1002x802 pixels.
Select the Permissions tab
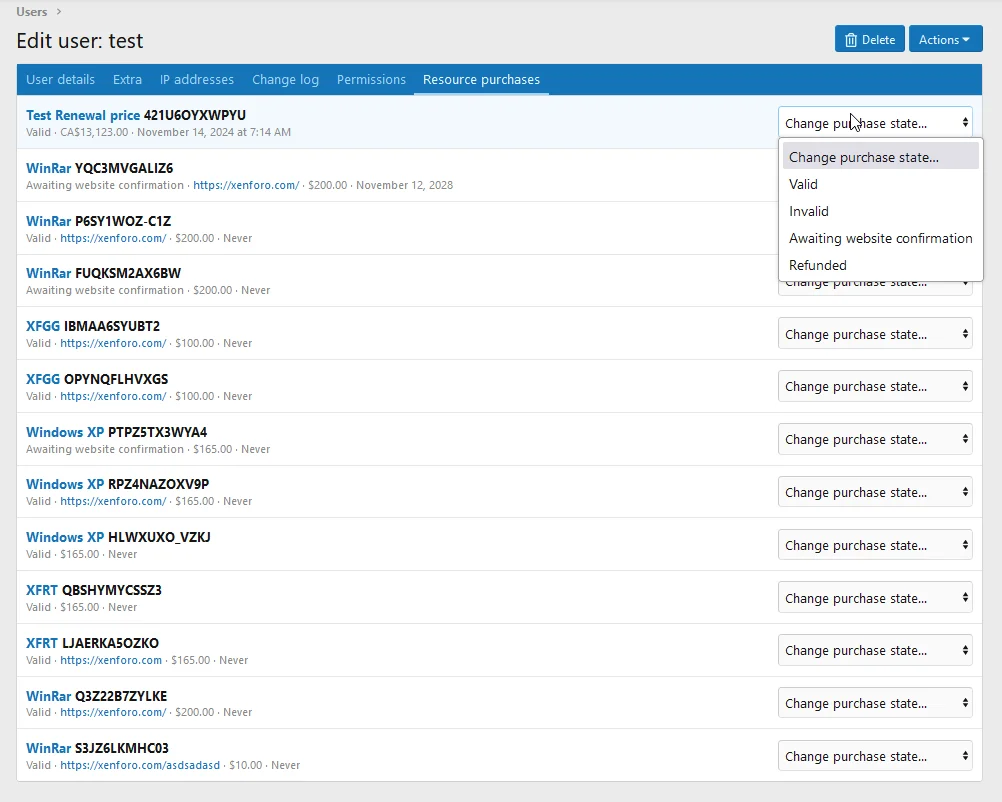[x=371, y=80]
